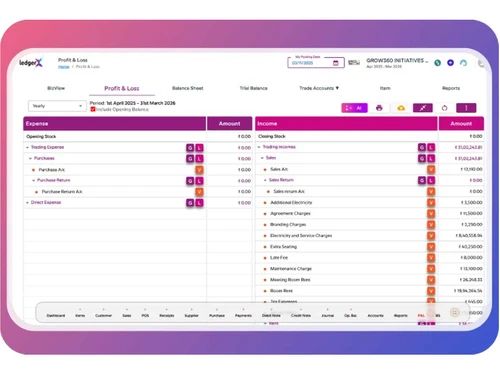
Task: Collapse the Sales group in Income
Action: point(262,158)
